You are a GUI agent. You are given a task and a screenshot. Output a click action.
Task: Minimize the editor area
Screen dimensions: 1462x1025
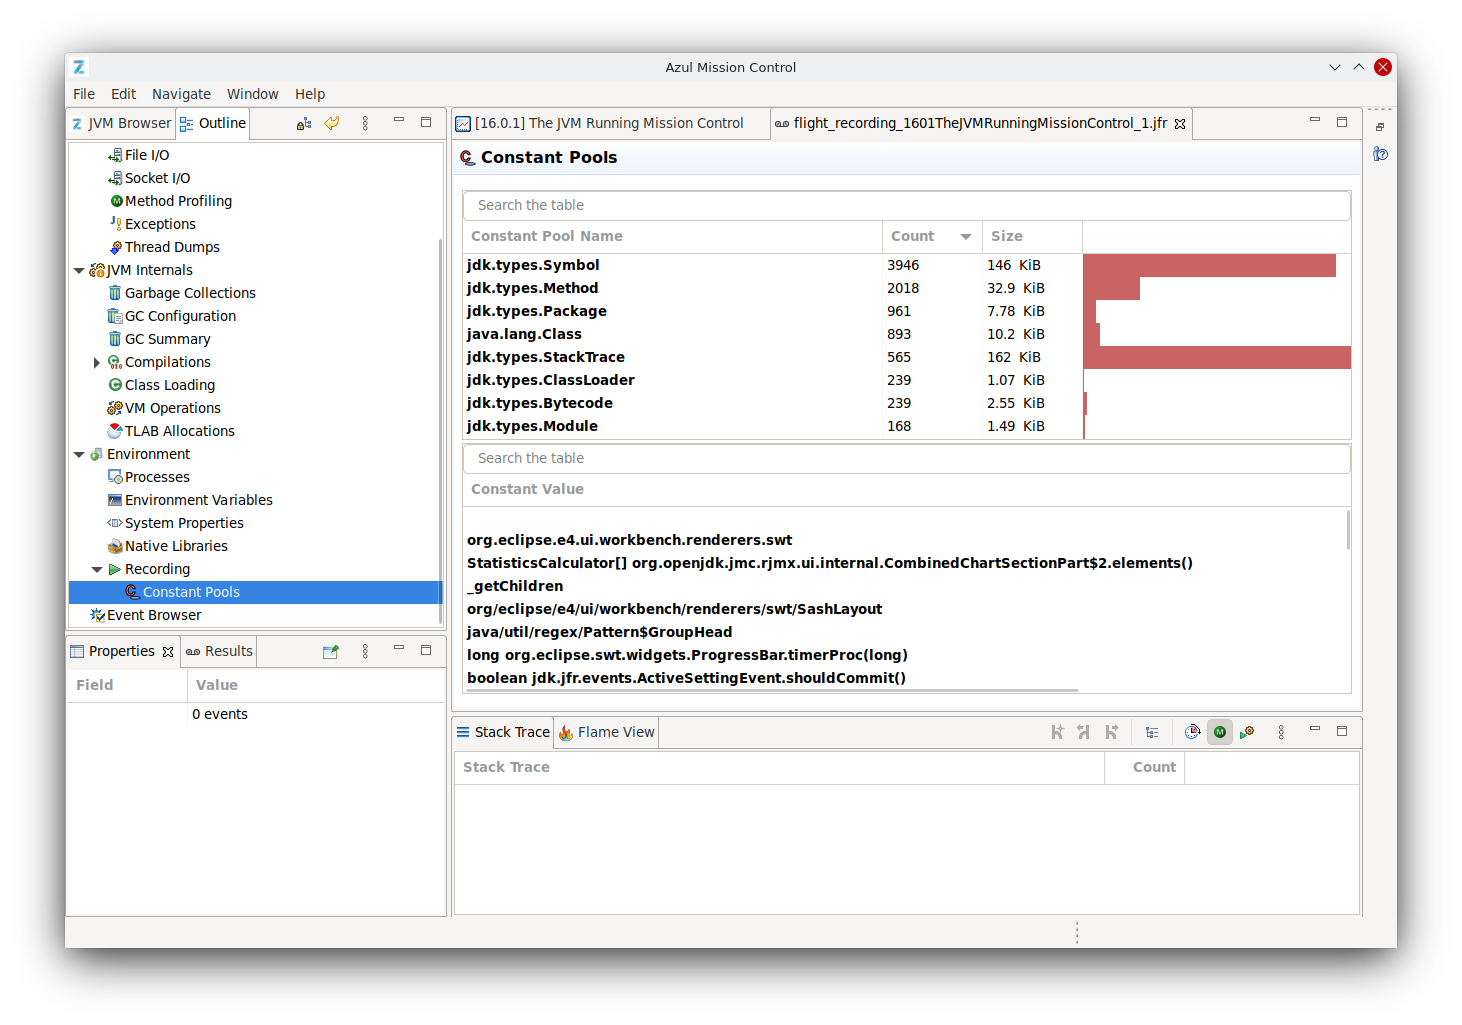[1315, 121]
